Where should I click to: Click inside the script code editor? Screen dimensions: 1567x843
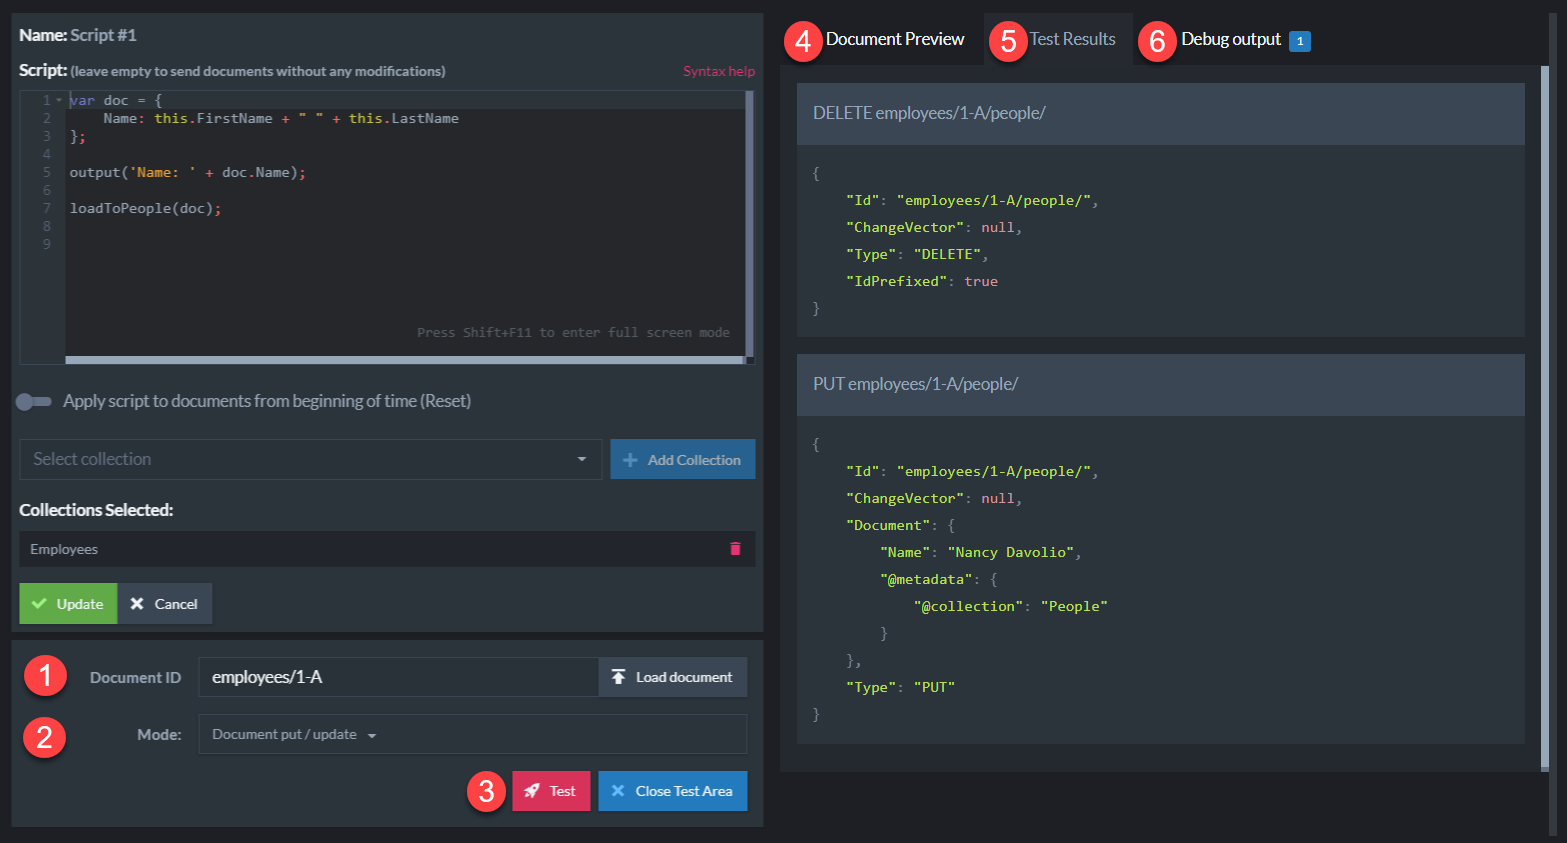point(405,224)
